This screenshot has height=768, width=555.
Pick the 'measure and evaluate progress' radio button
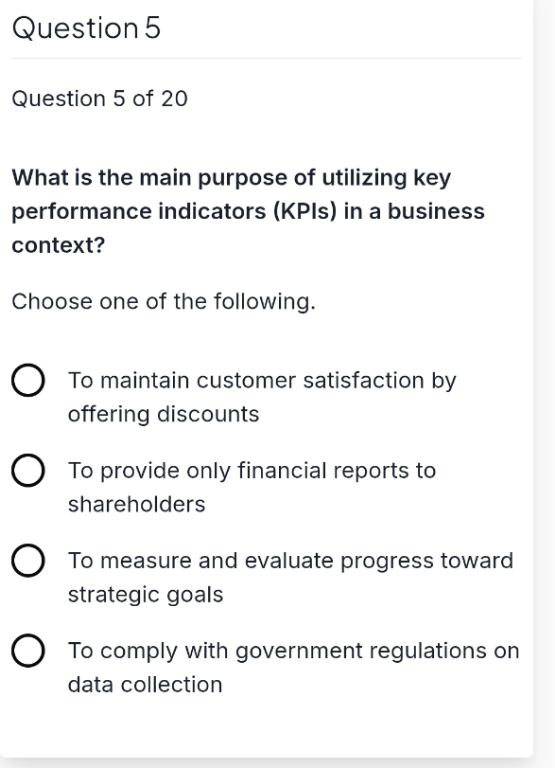point(28,560)
